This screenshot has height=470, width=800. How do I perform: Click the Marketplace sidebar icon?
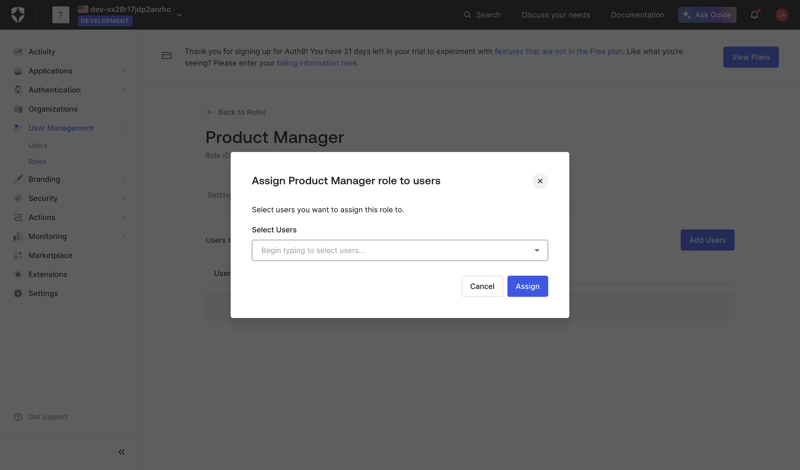click(x=18, y=255)
